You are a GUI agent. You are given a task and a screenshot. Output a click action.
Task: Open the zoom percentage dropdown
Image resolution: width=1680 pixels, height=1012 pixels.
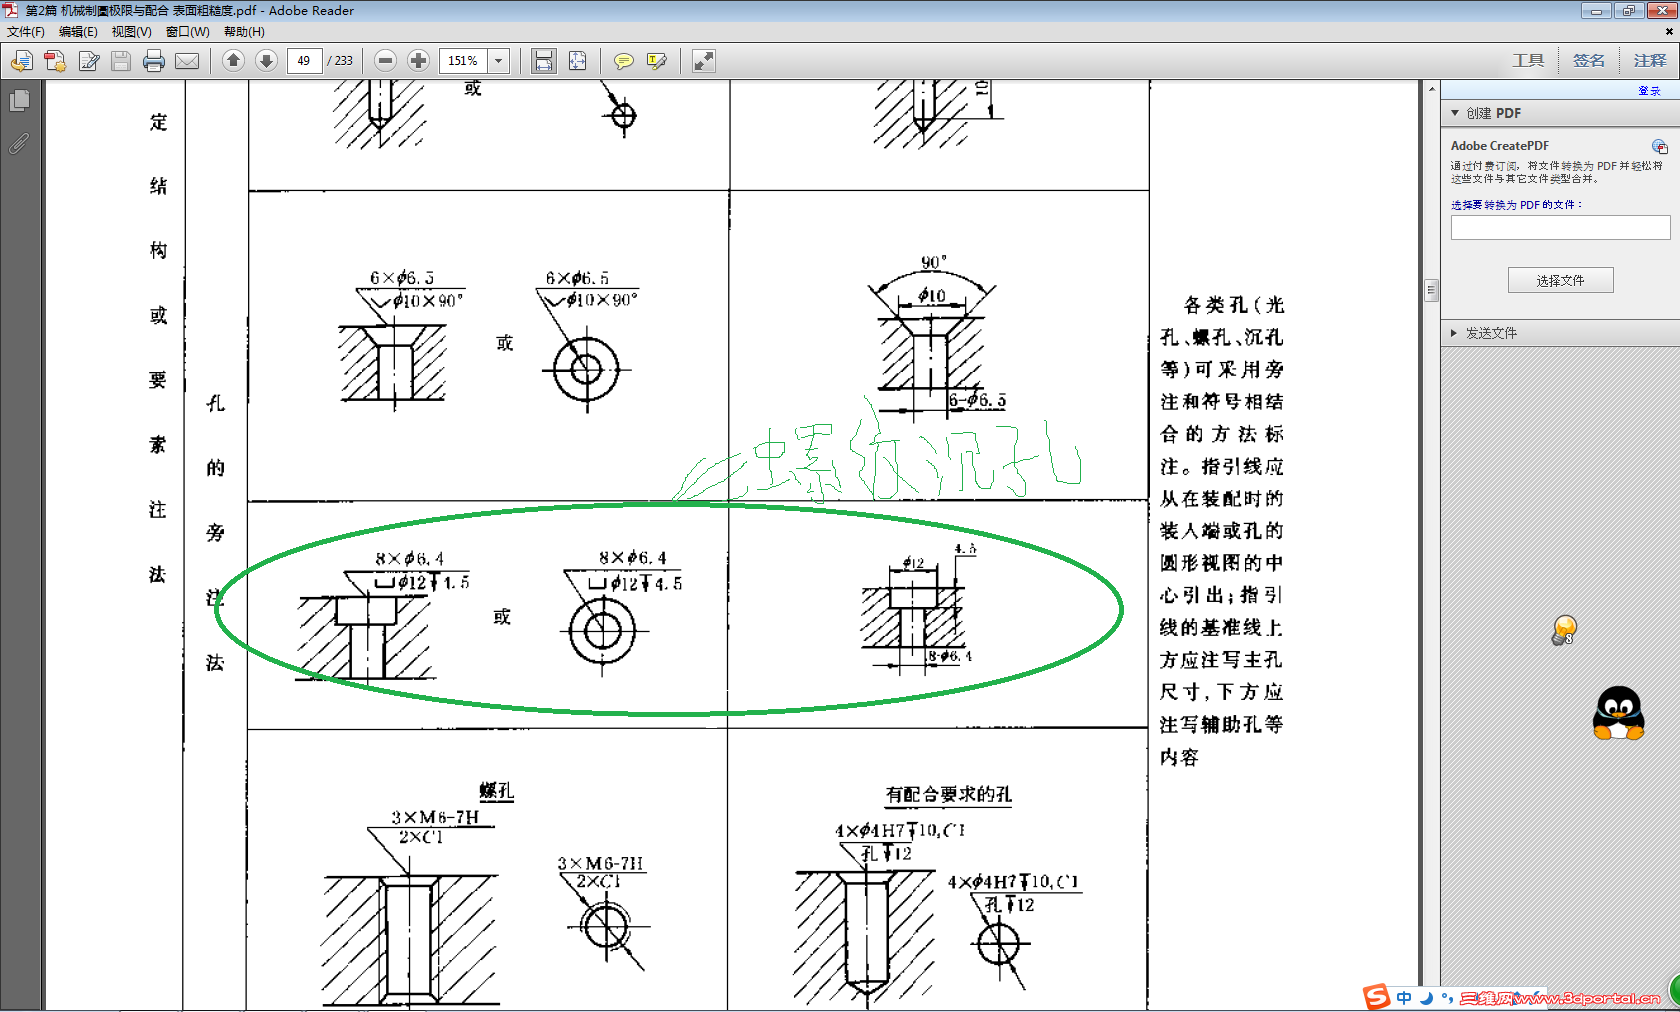coord(497,61)
